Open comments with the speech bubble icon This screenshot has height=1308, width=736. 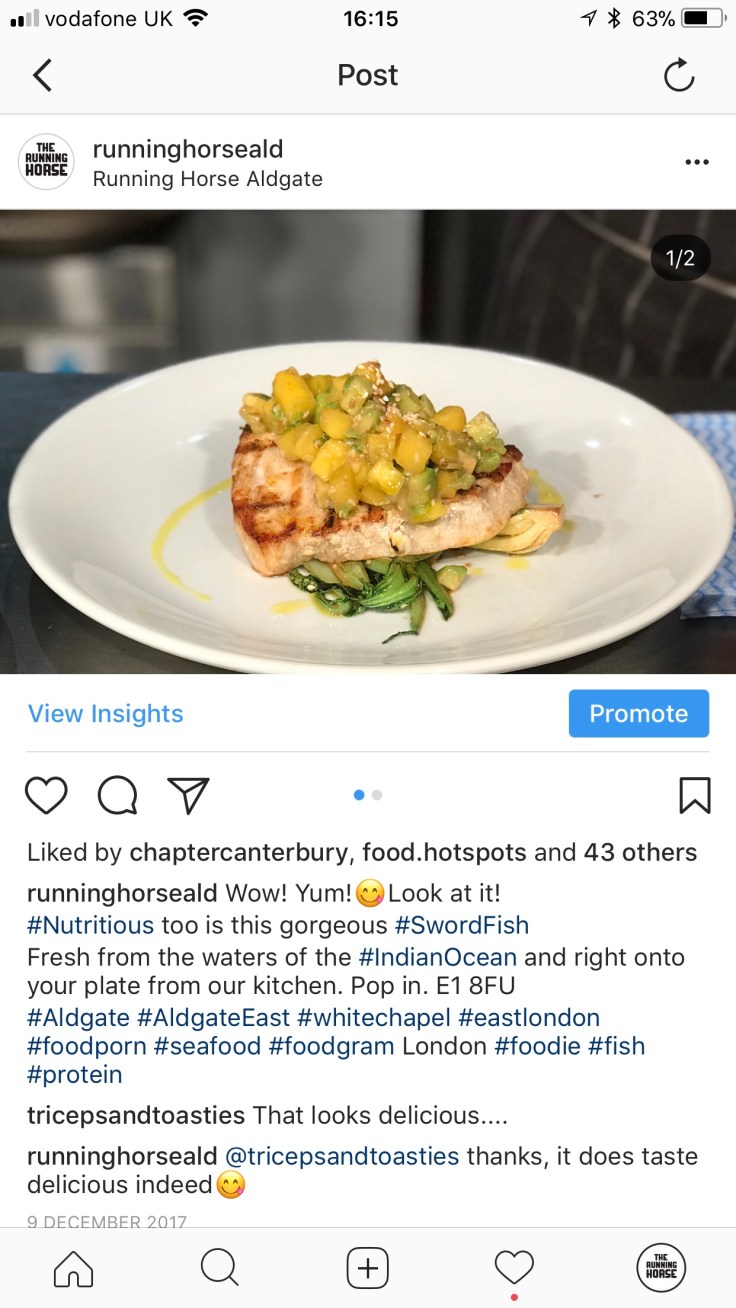coord(117,796)
